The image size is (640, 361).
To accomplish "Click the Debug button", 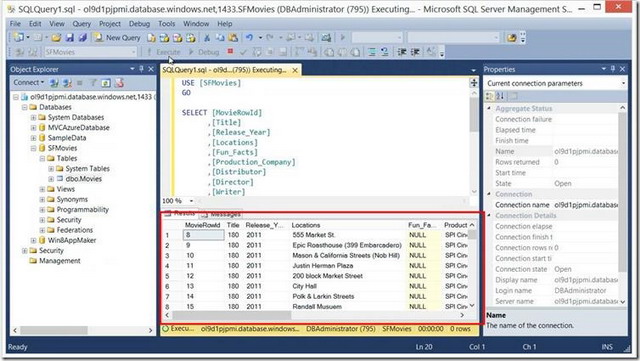I will tap(204, 52).
